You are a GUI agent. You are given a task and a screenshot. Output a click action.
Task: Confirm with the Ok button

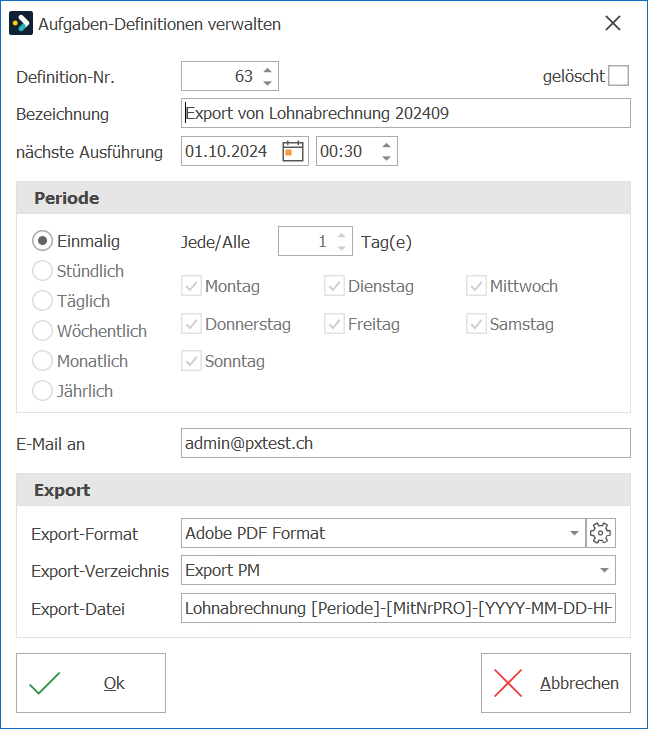pyautogui.click(x=91, y=683)
